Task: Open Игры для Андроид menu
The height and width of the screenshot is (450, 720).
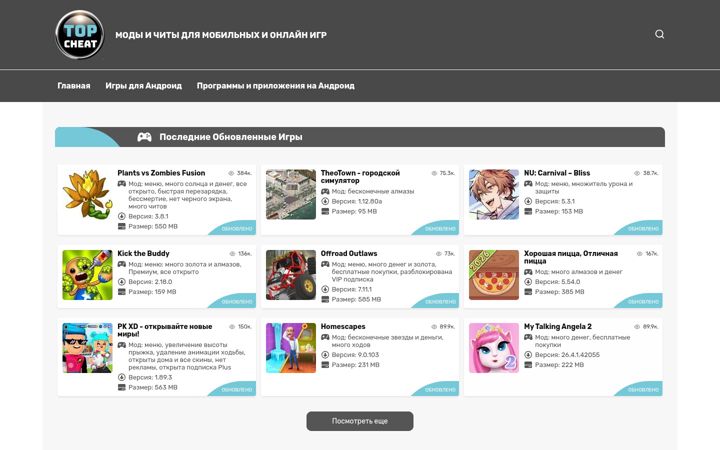Action: pos(144,86)
